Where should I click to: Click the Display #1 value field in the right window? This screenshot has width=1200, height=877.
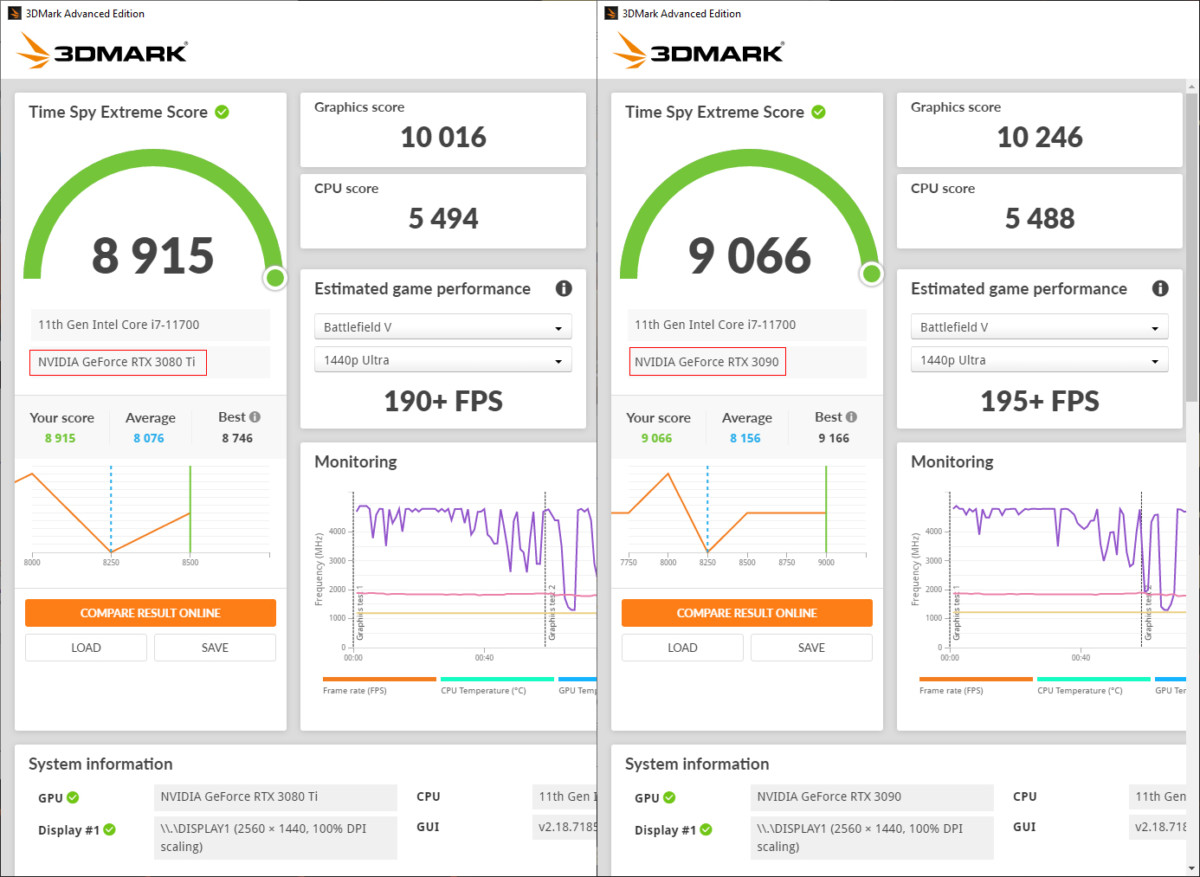tap(873, 838)
